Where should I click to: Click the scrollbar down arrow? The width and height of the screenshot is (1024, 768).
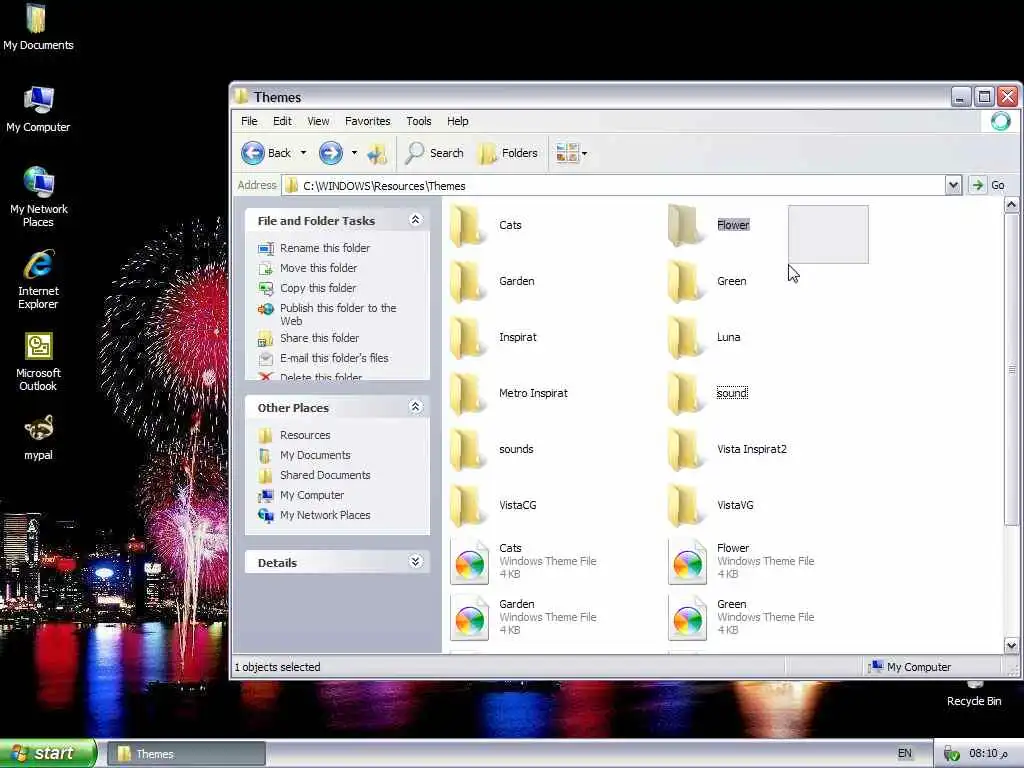pos(1011,646)
